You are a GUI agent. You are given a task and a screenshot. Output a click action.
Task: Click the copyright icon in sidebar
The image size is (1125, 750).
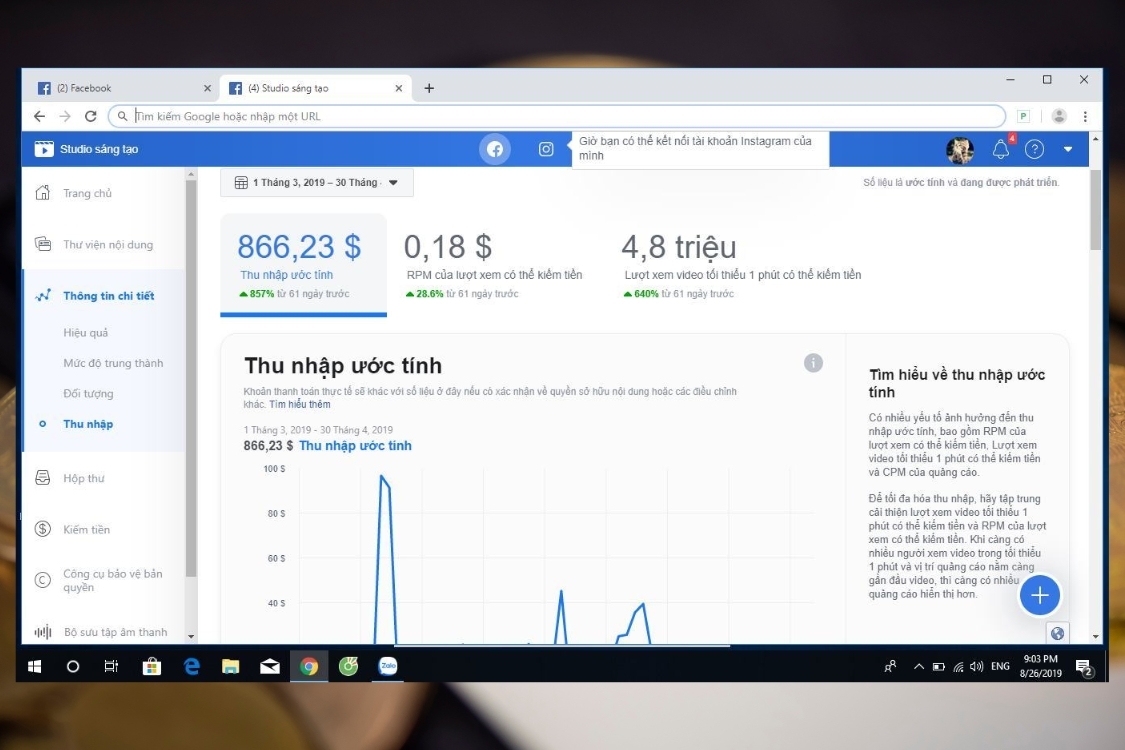(x=43, y=580)
